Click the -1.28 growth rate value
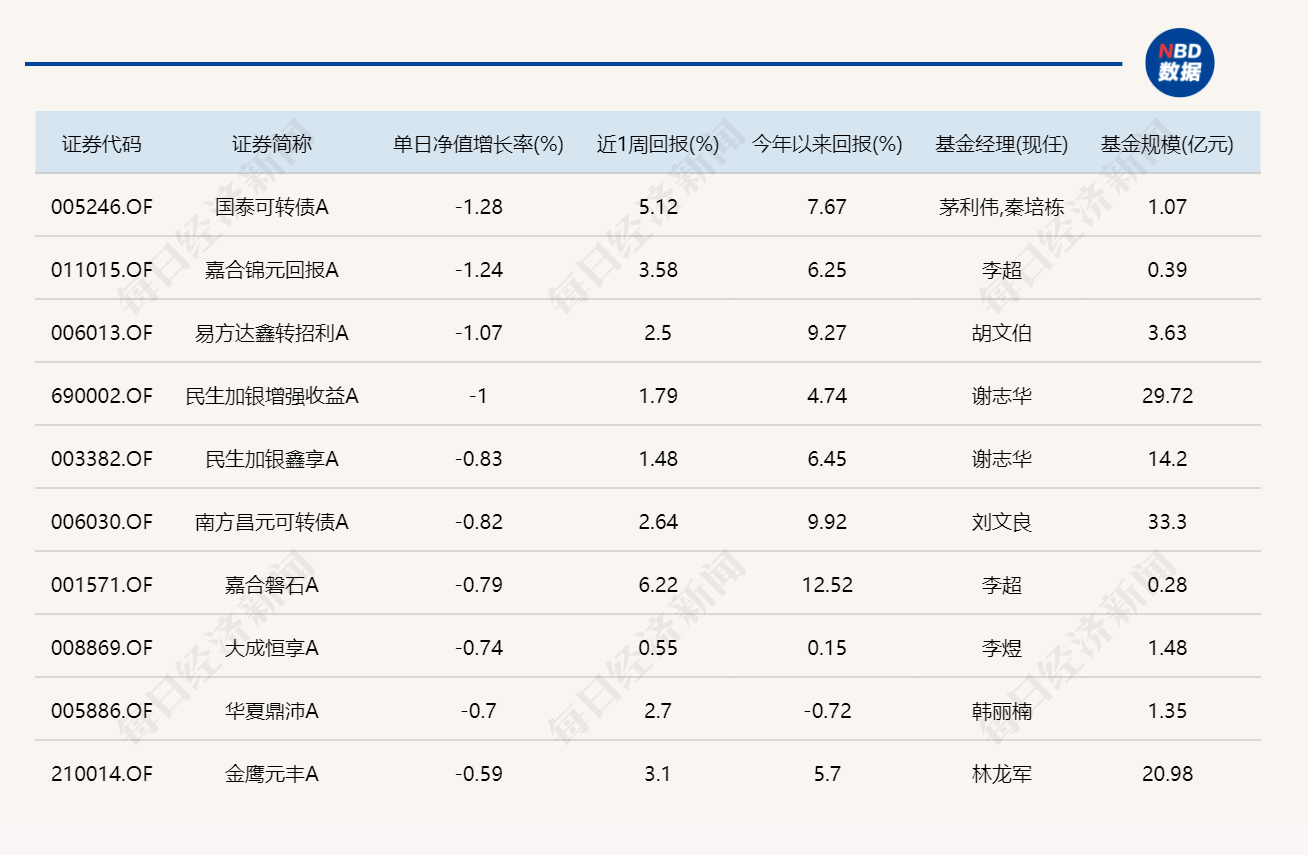1308x855 pixels. 479,207
